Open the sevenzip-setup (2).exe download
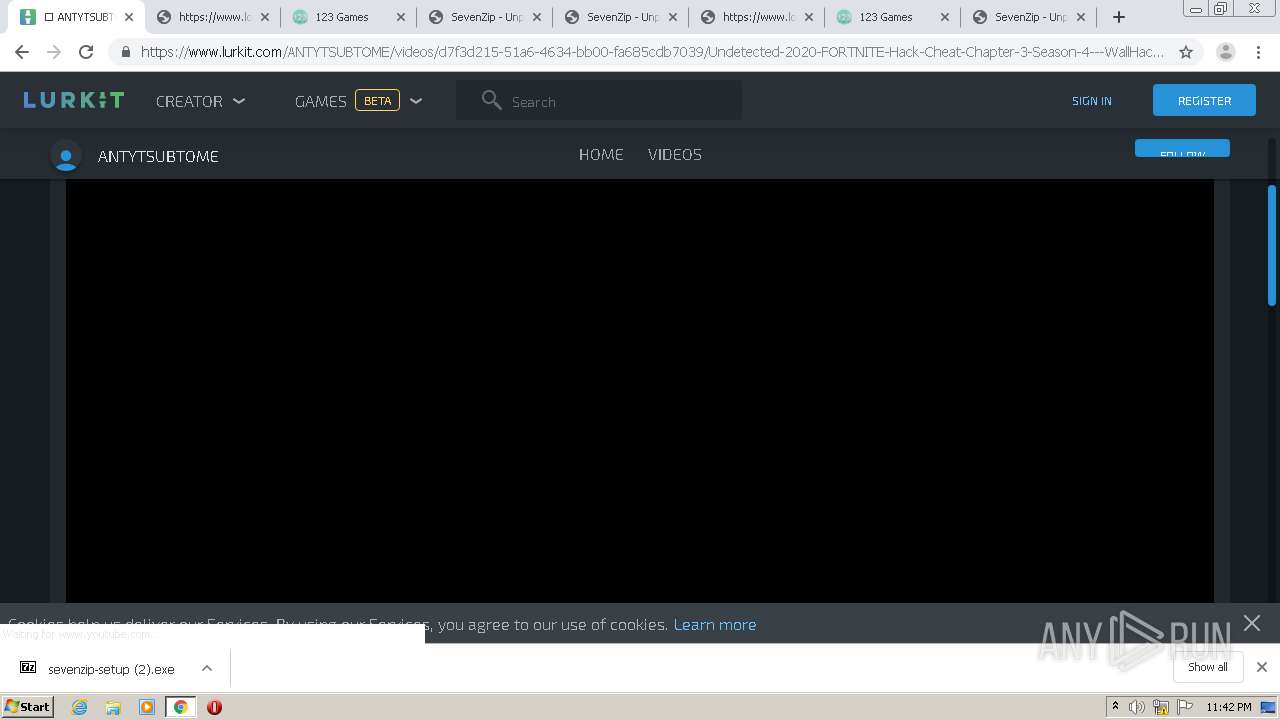Image resolution: width=1280 pixels, height=720 pixels. pyautogui.click(x=111, y=669)
